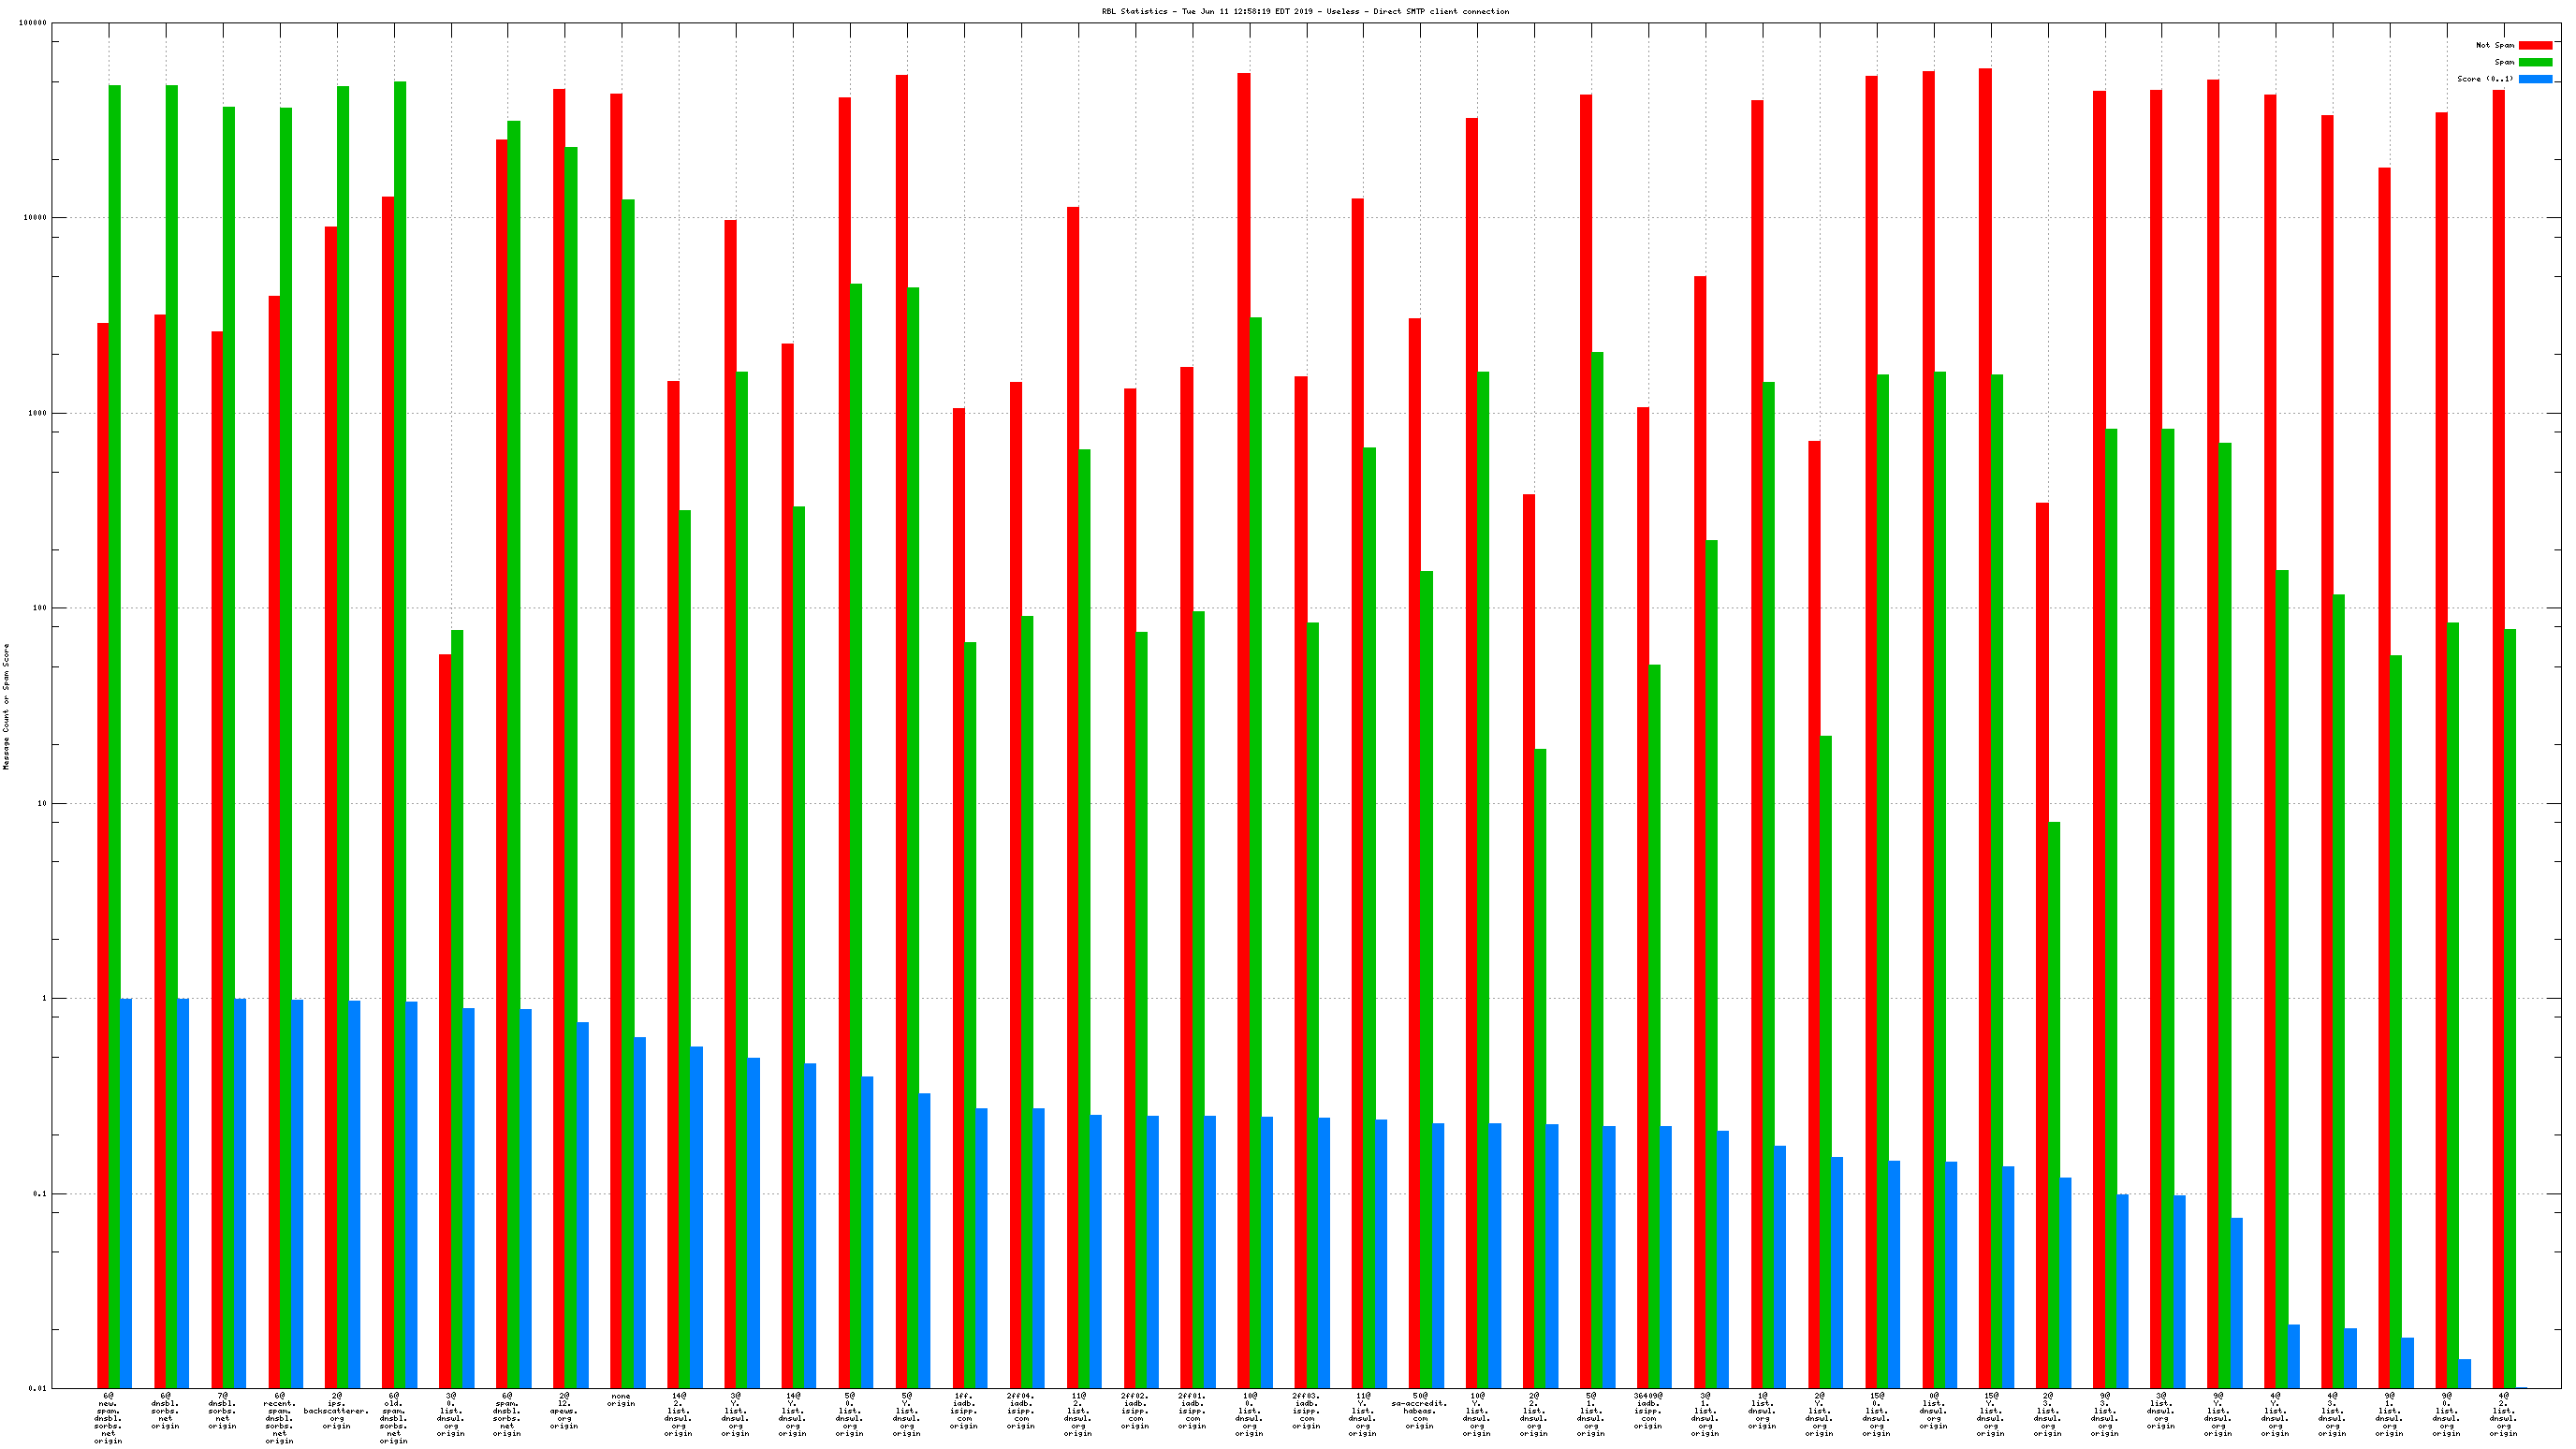Click the RBL Statistics chart title

tap(1305, 11)
